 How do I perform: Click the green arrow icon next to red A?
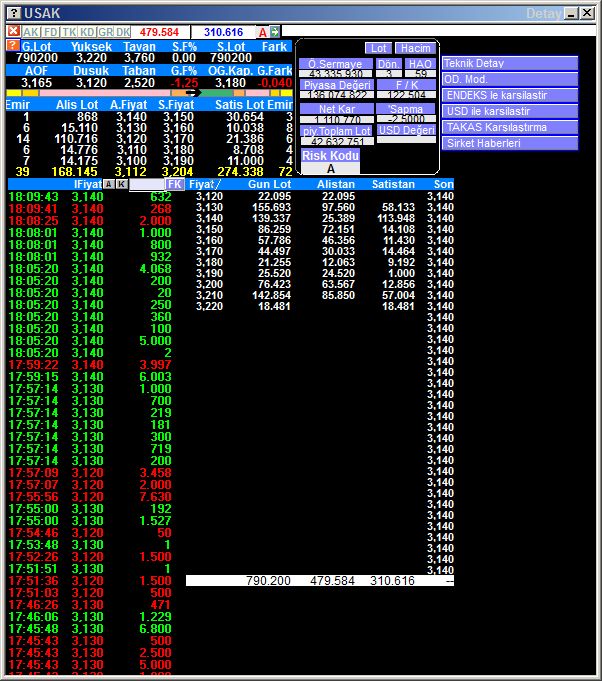pos(275,31)
